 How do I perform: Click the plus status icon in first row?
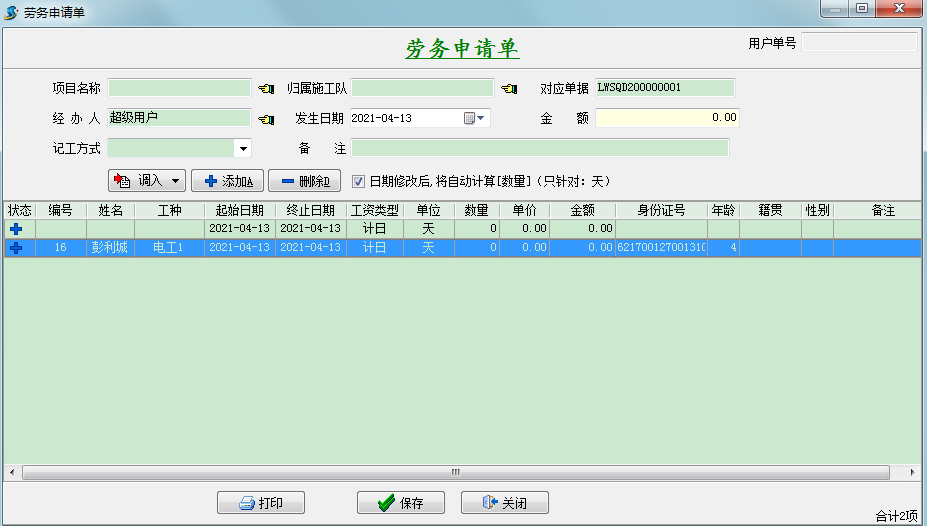click(16, 229)
